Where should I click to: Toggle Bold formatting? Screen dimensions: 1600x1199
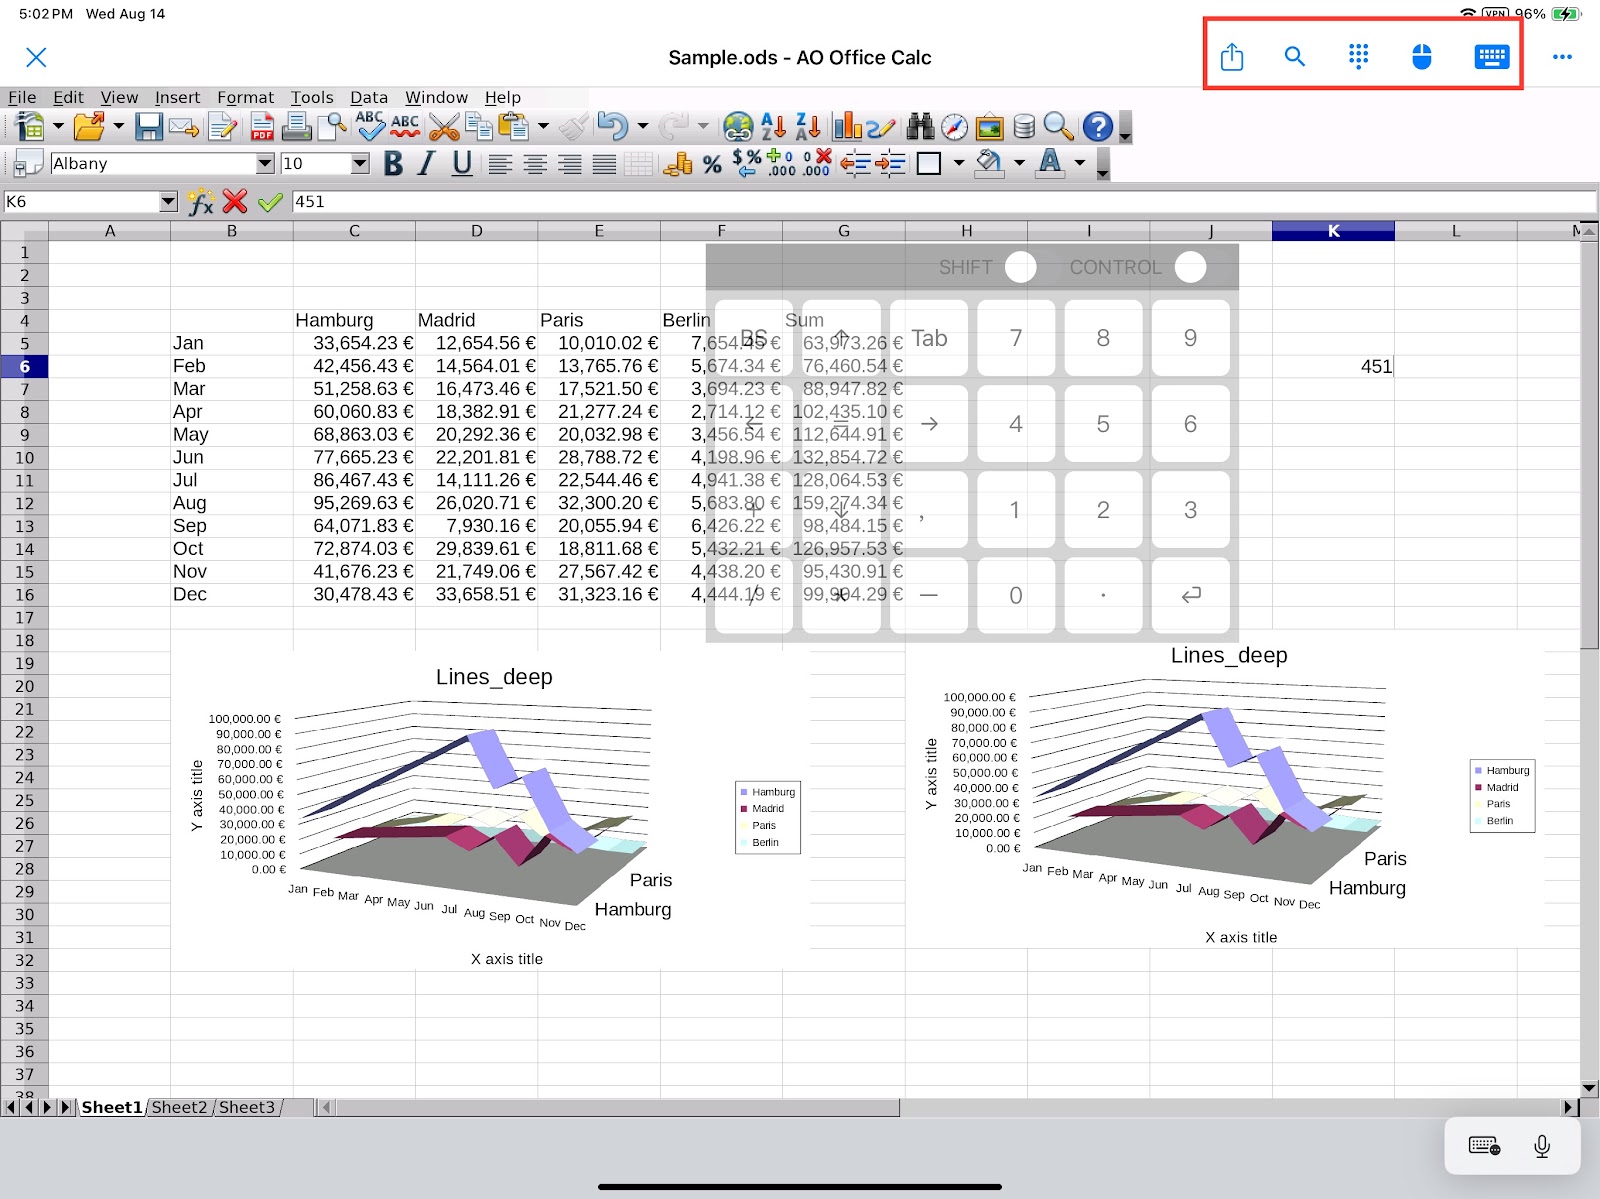393,164
